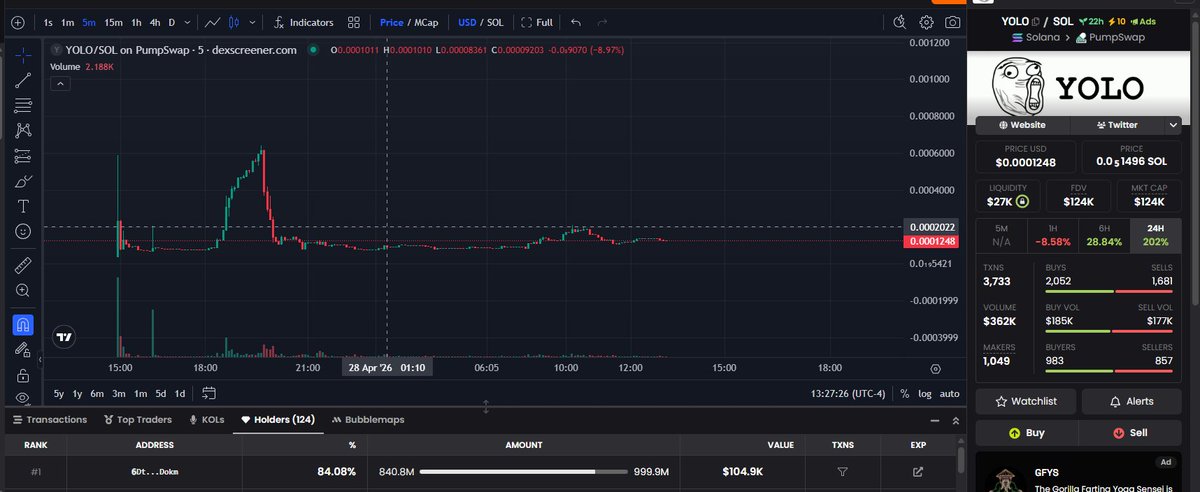Screen dimensions: 1200x492
Task: Open the YOLO token Website link
Action: pos(1023,125)
